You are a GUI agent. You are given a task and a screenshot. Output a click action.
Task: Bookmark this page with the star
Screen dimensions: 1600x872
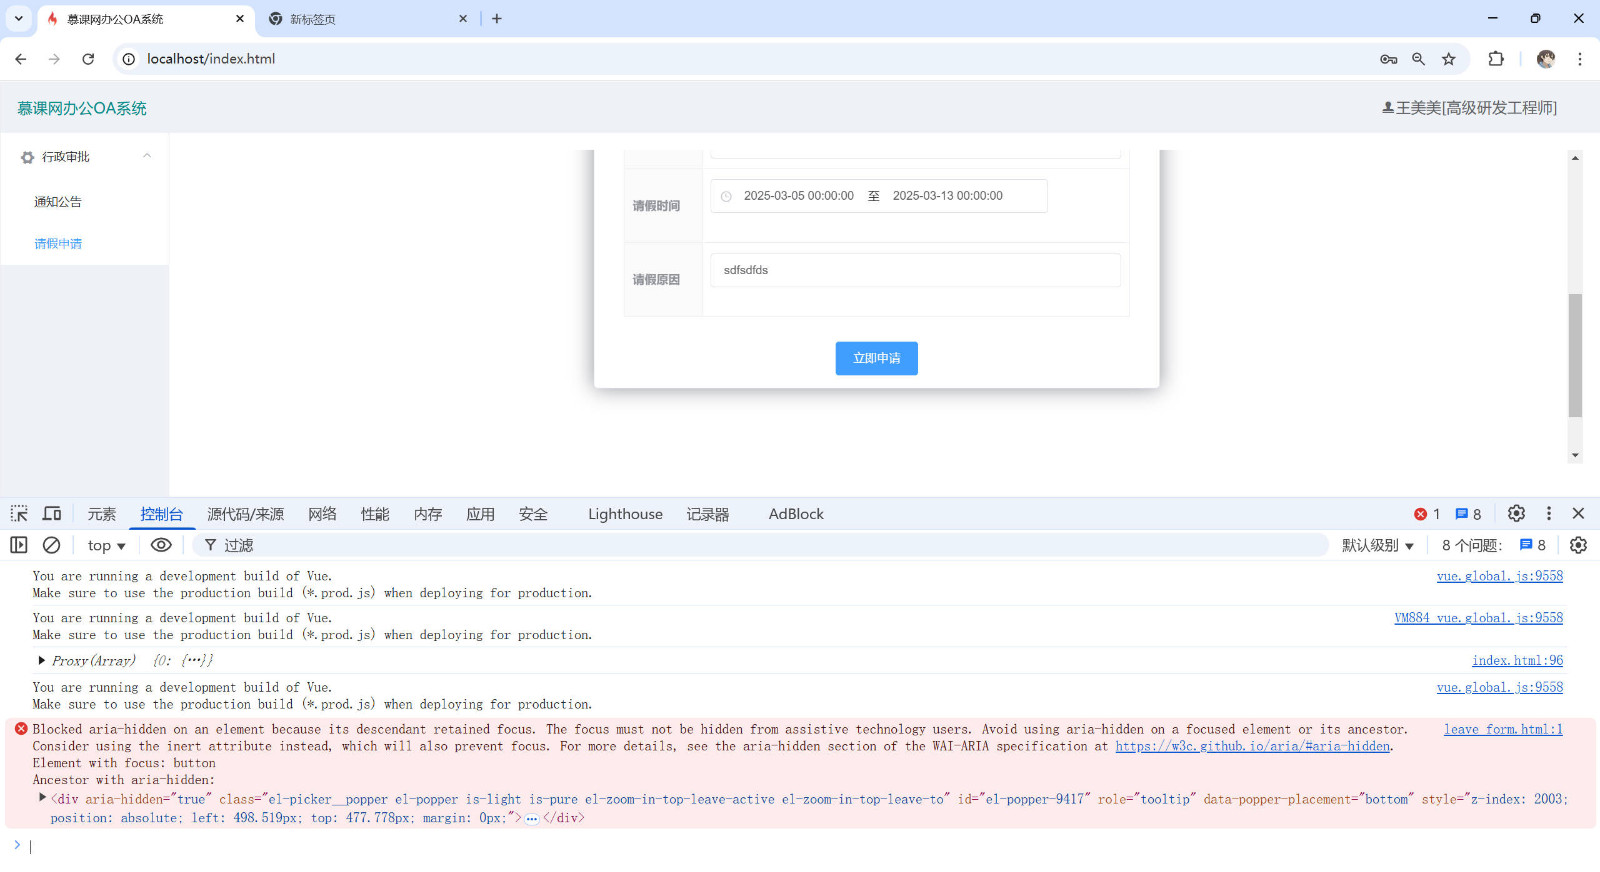1448,59
